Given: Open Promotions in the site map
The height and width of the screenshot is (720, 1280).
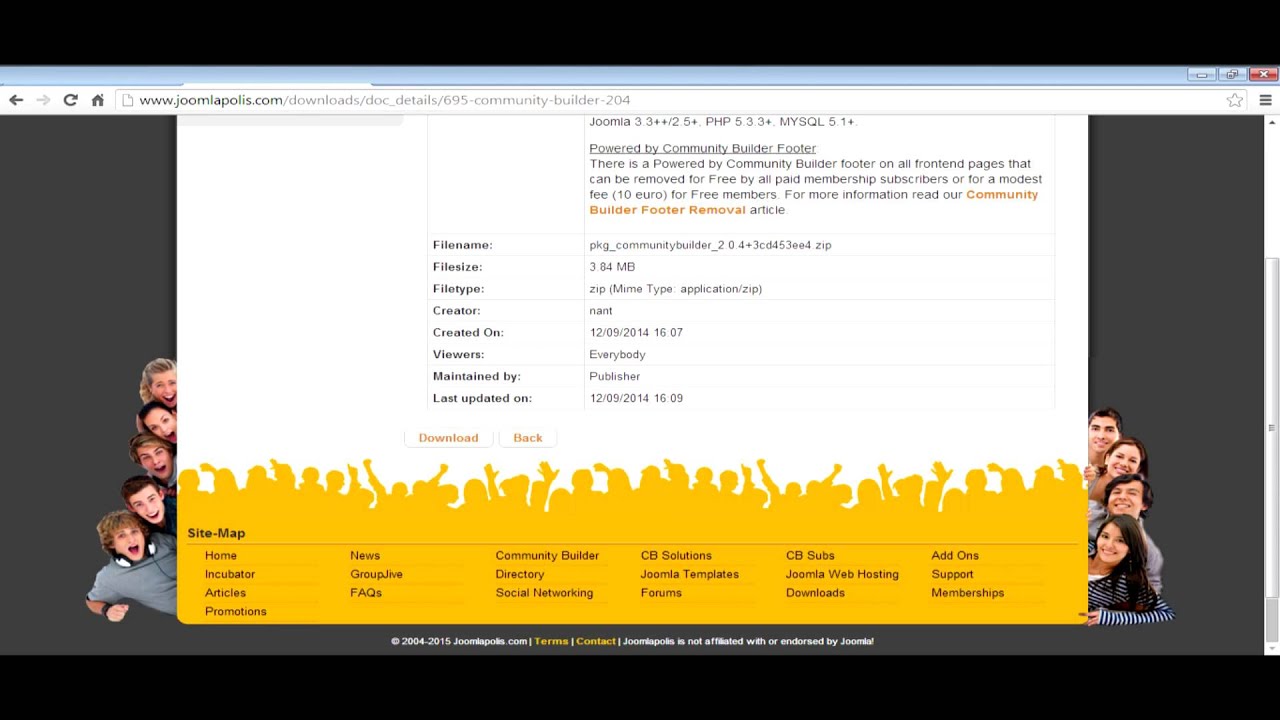Looking at the screenshot, I should point(236,612).
